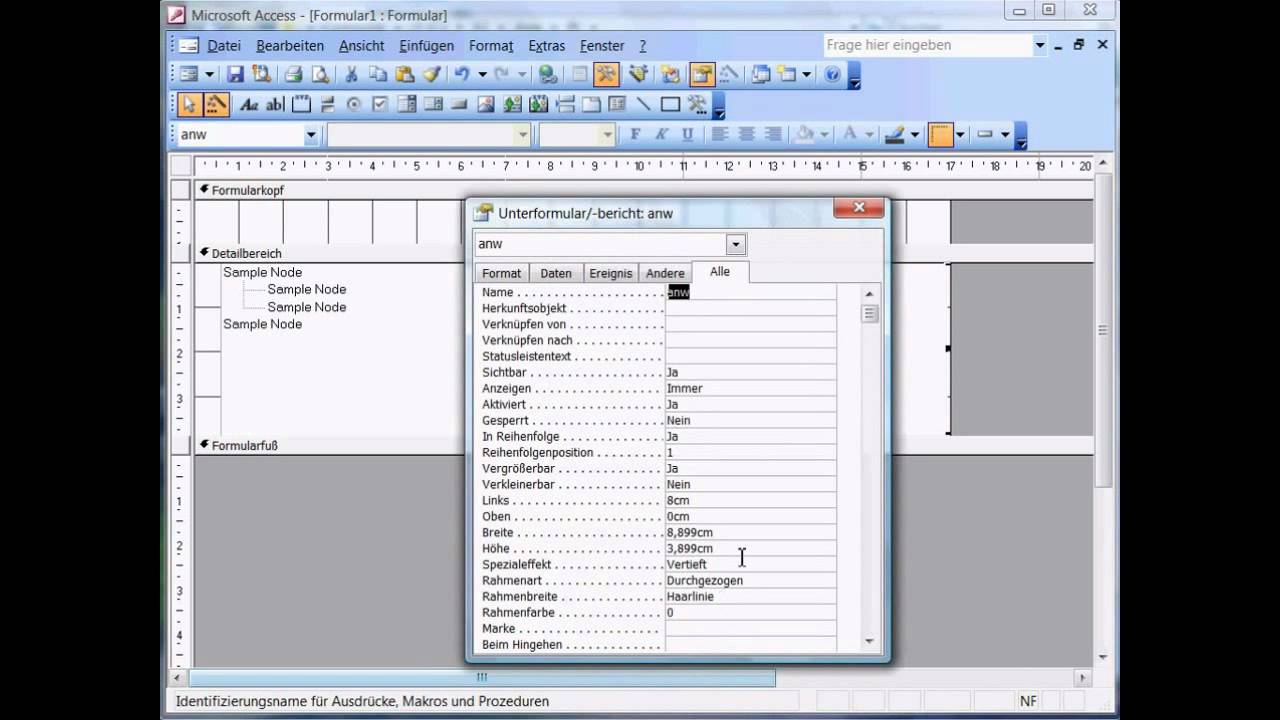
Task: Toggle the Properties window button
Action: click(x=702, y=74)
